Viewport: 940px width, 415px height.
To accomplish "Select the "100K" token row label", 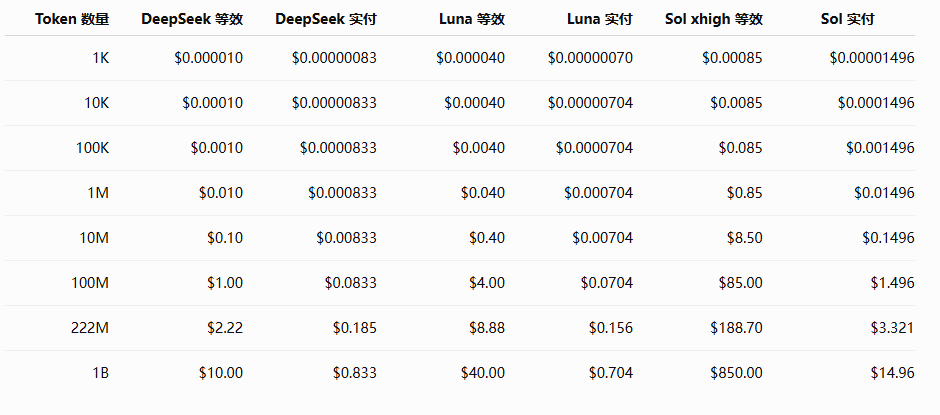I will click(x=92, y=148).
